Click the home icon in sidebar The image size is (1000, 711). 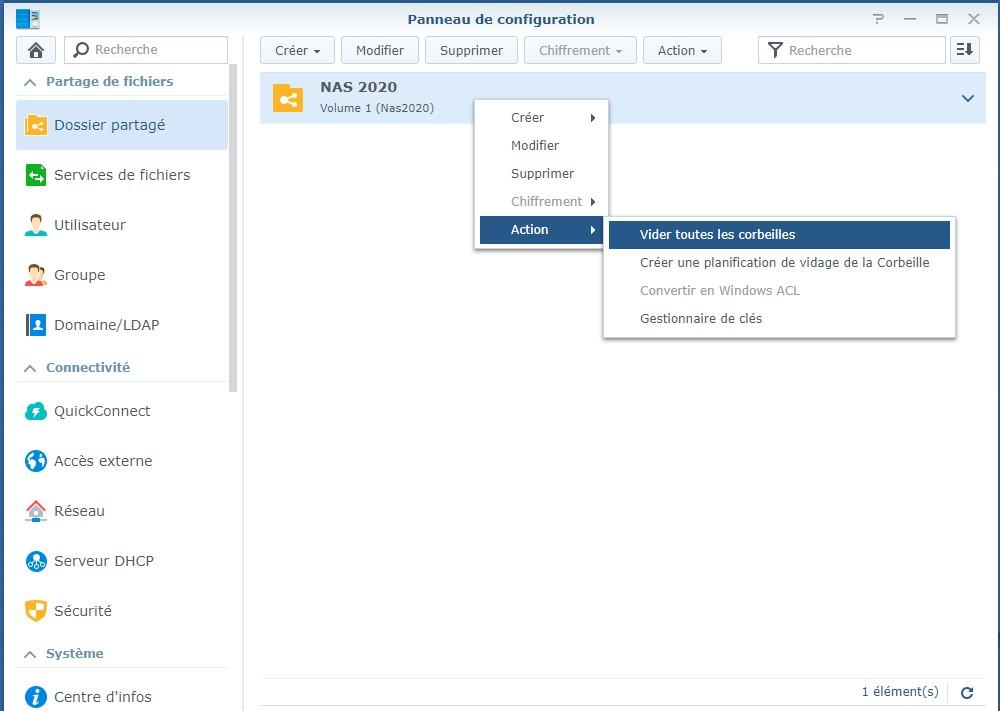[36, 50]
